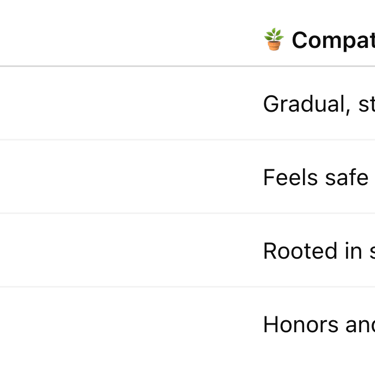Place cursor on the word "Gradual,"

coord(307,104)
